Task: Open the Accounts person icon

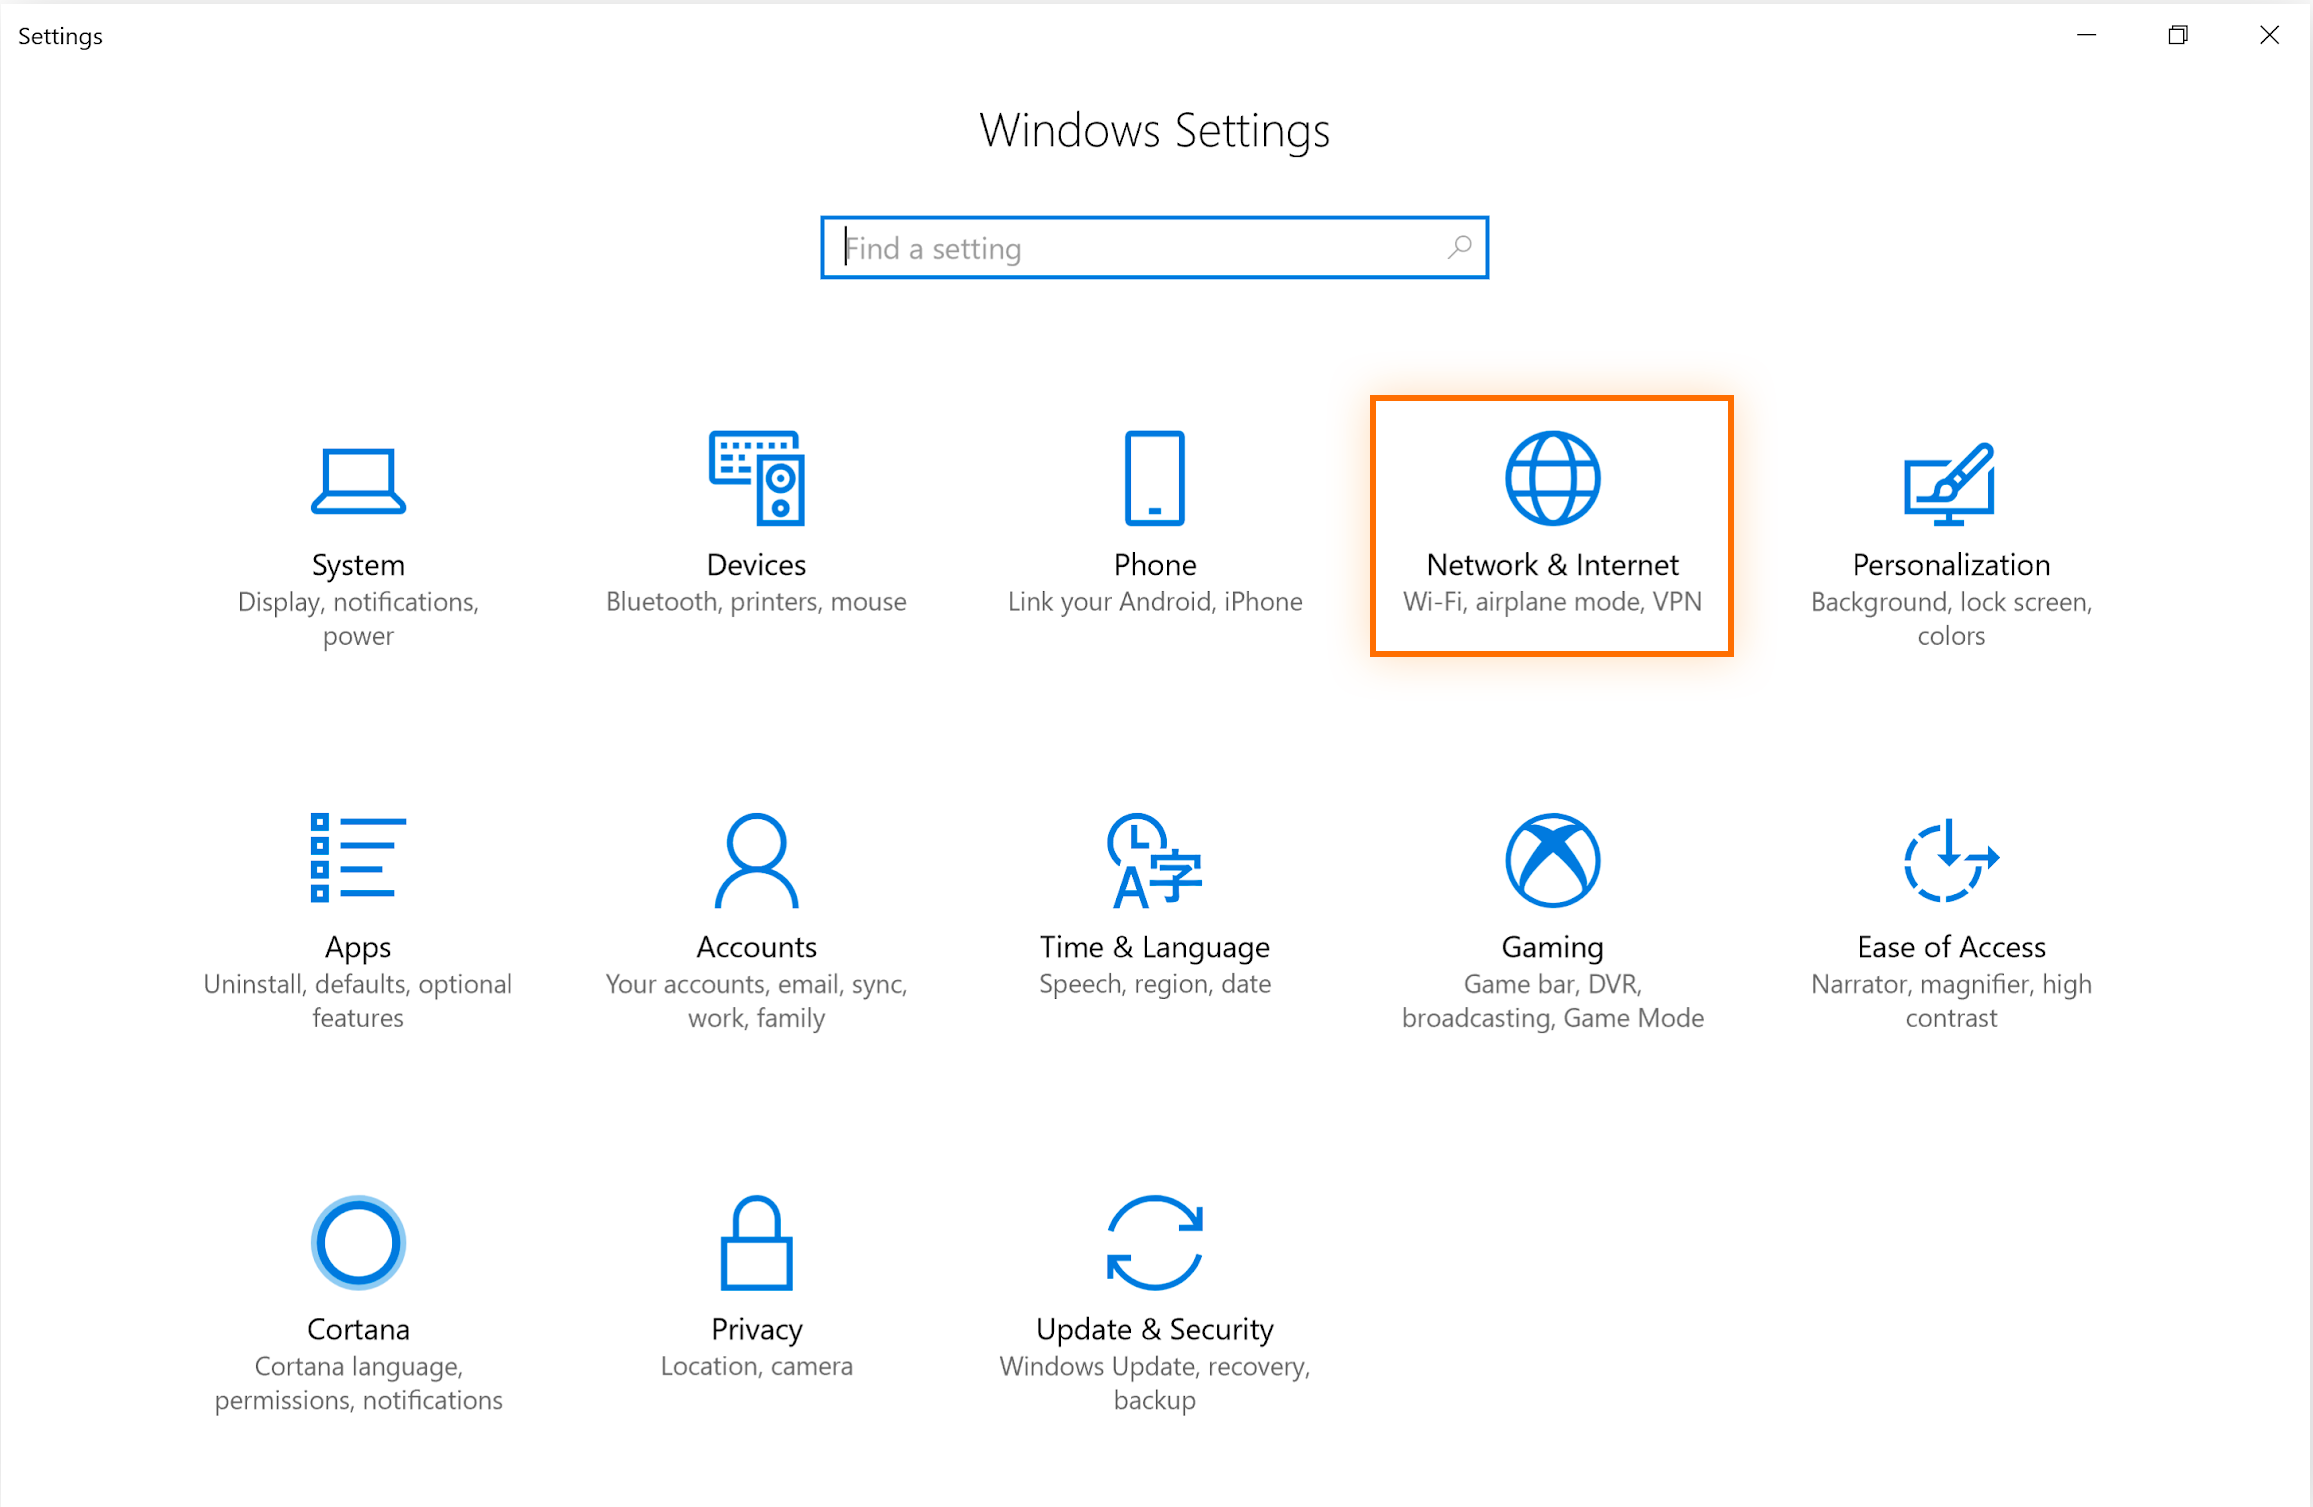Action: click(757, 860)
